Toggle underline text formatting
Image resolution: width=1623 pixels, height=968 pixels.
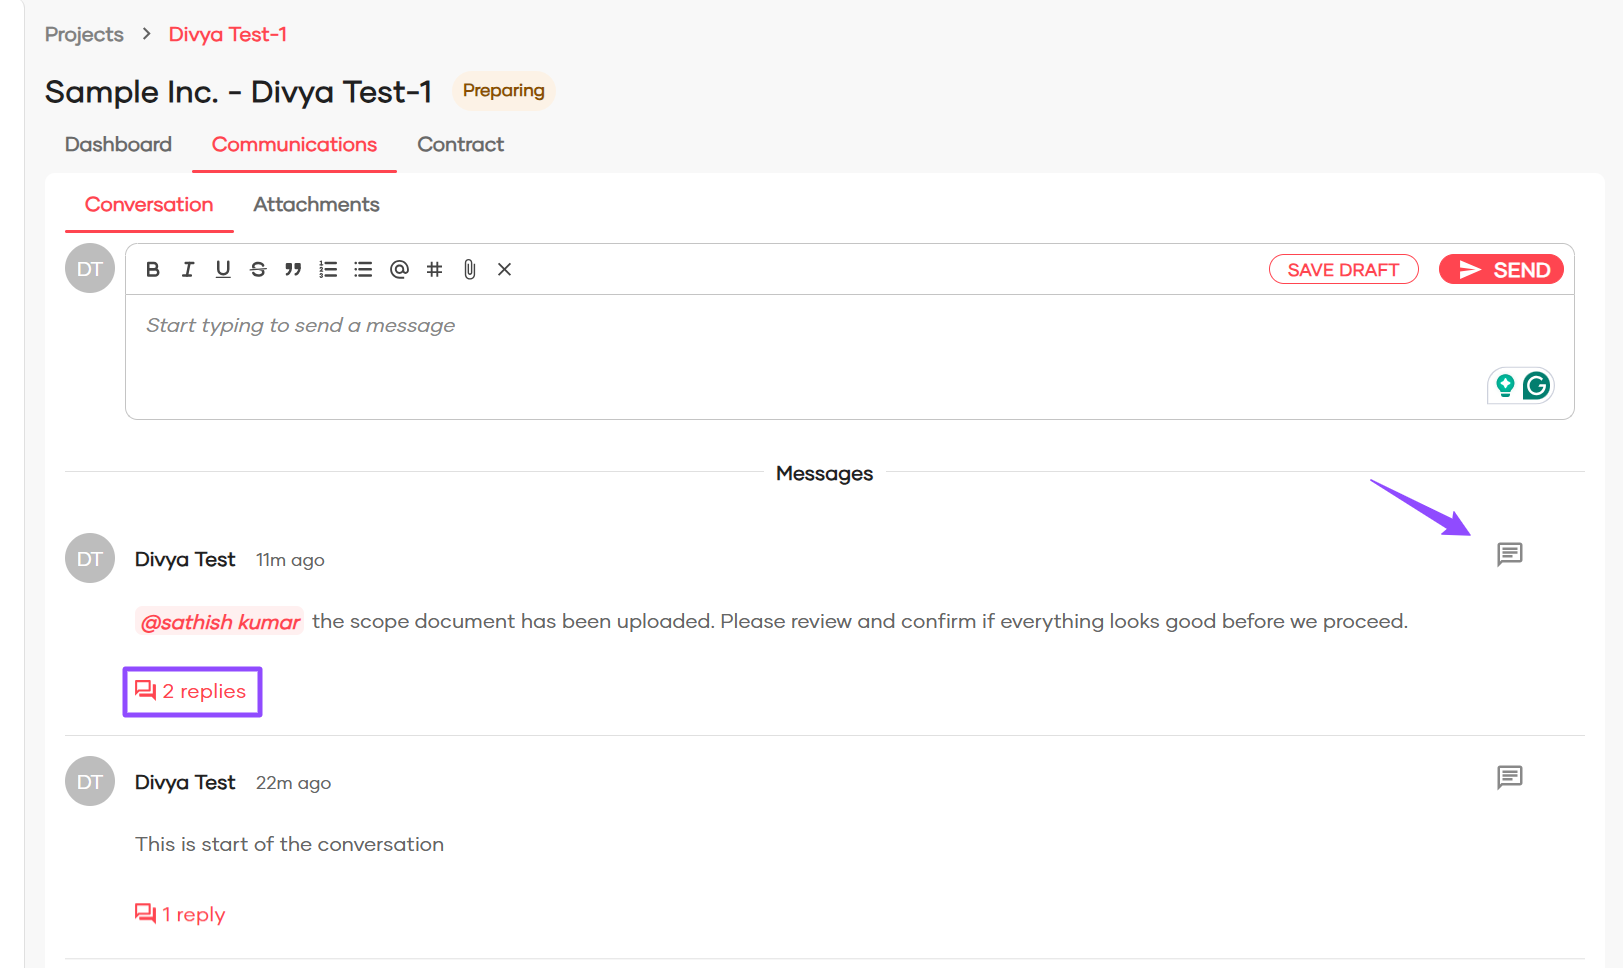[223, 269]
